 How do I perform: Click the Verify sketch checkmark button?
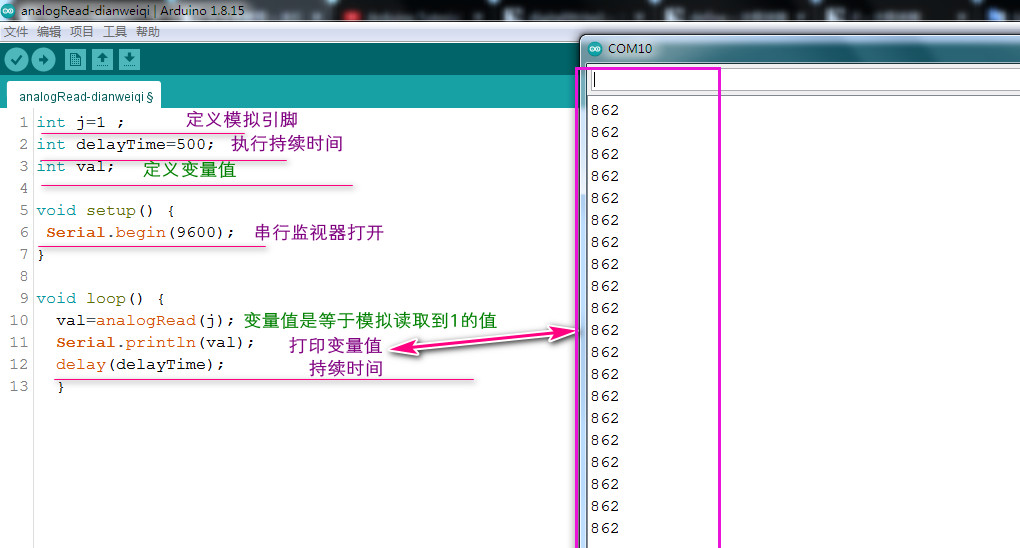coord(16,60)
